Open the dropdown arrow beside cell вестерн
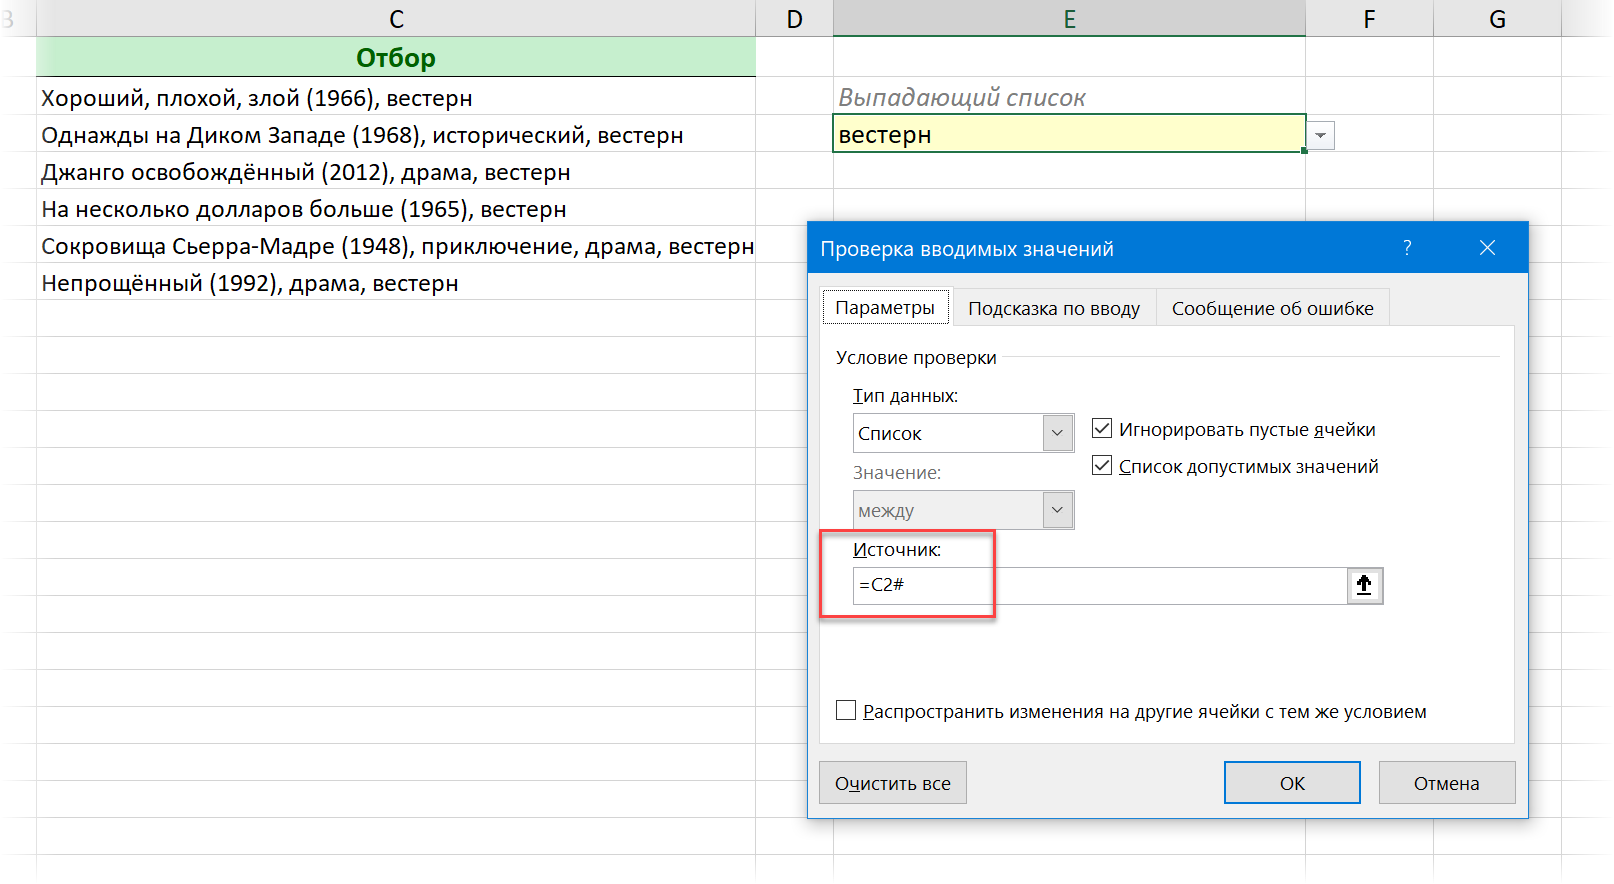Screen dimensions: 1614x884 pos(1321,136)
